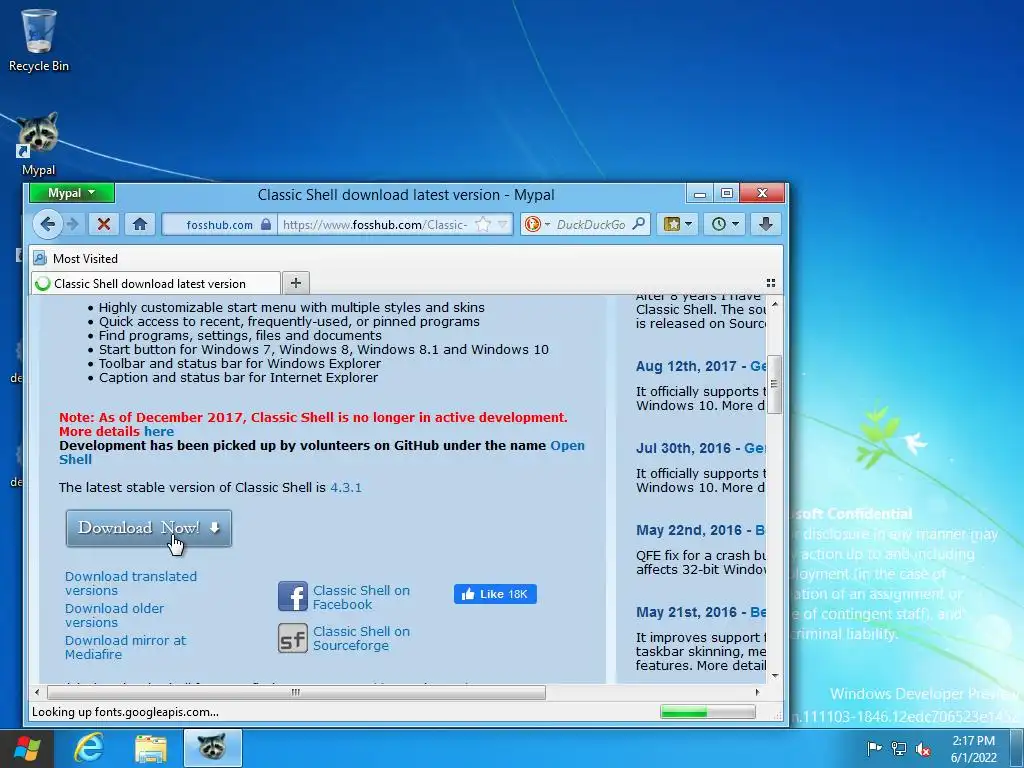The height and width of the screenshot is (768, 1024).
Task: Open Download mirror at Mediafire link
Action: click(125, 647)
